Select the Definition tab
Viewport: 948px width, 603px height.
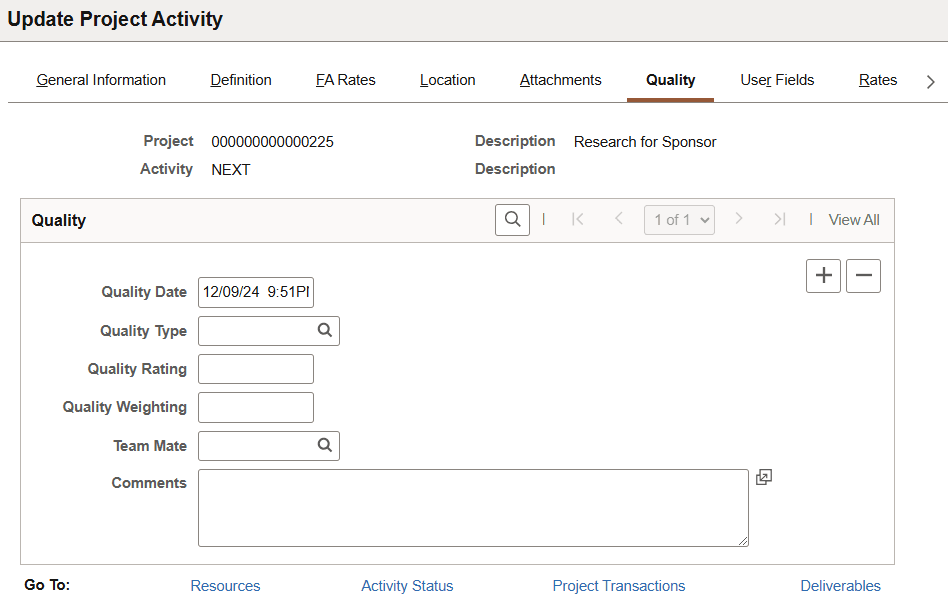(240, 80)
